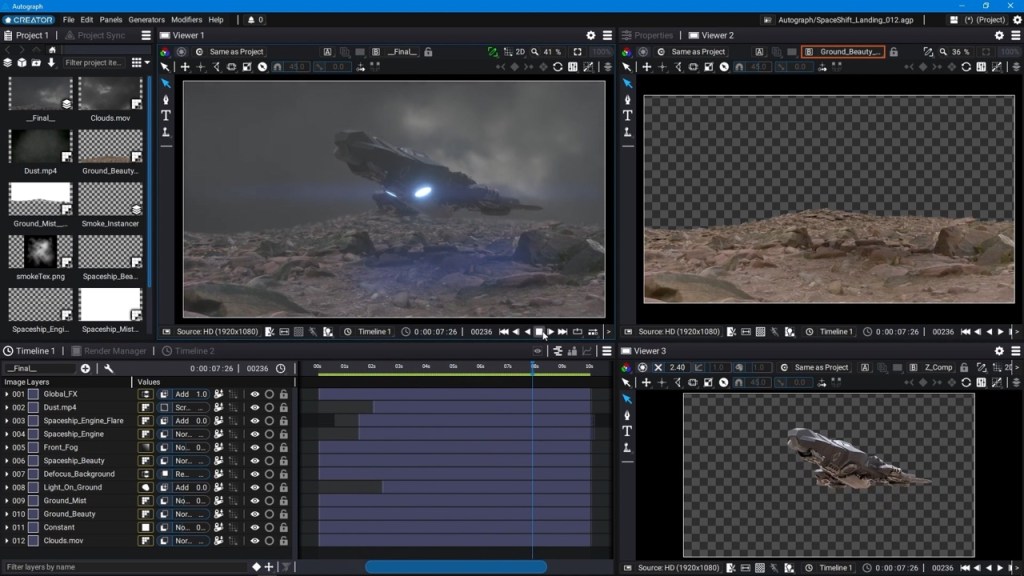This screenshot has height=576, width=1024.
Task: Click the timeline horizontal scrollbar
Action: [456, 567]
